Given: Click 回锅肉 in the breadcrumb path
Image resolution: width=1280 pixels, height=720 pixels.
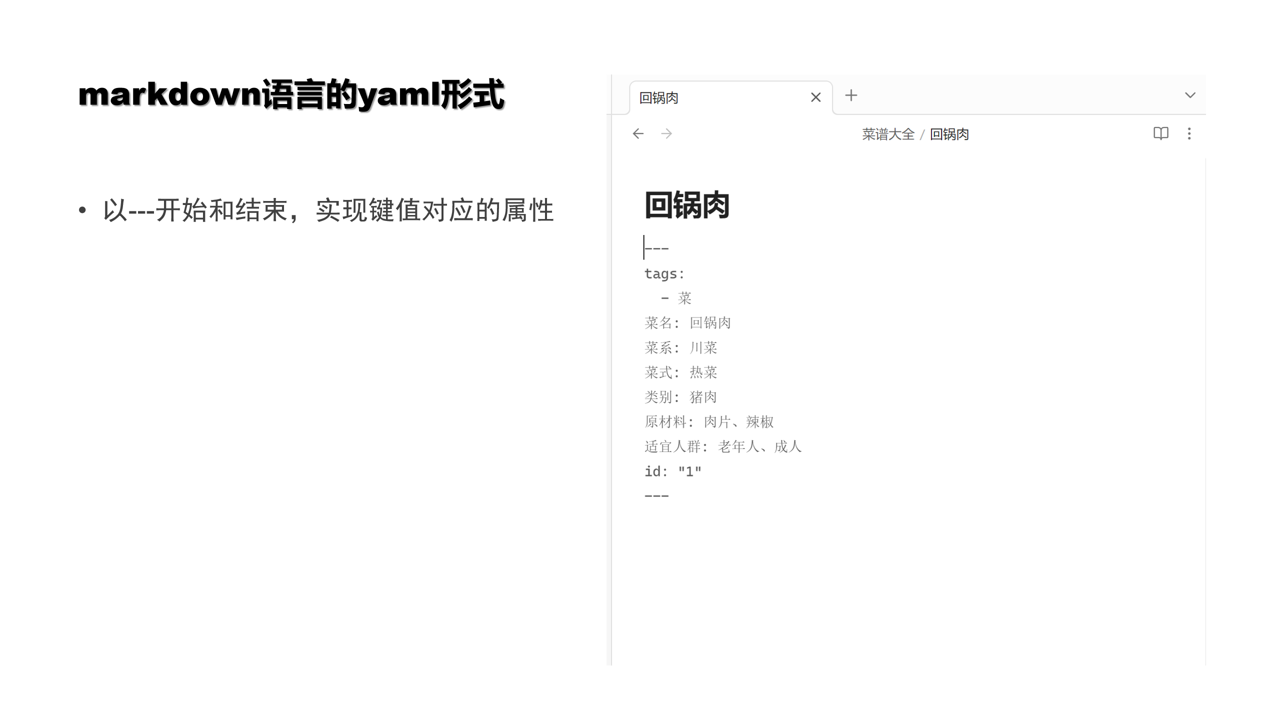Looking at the screenshot, I should pyautogui.click(x=949, y=134).
